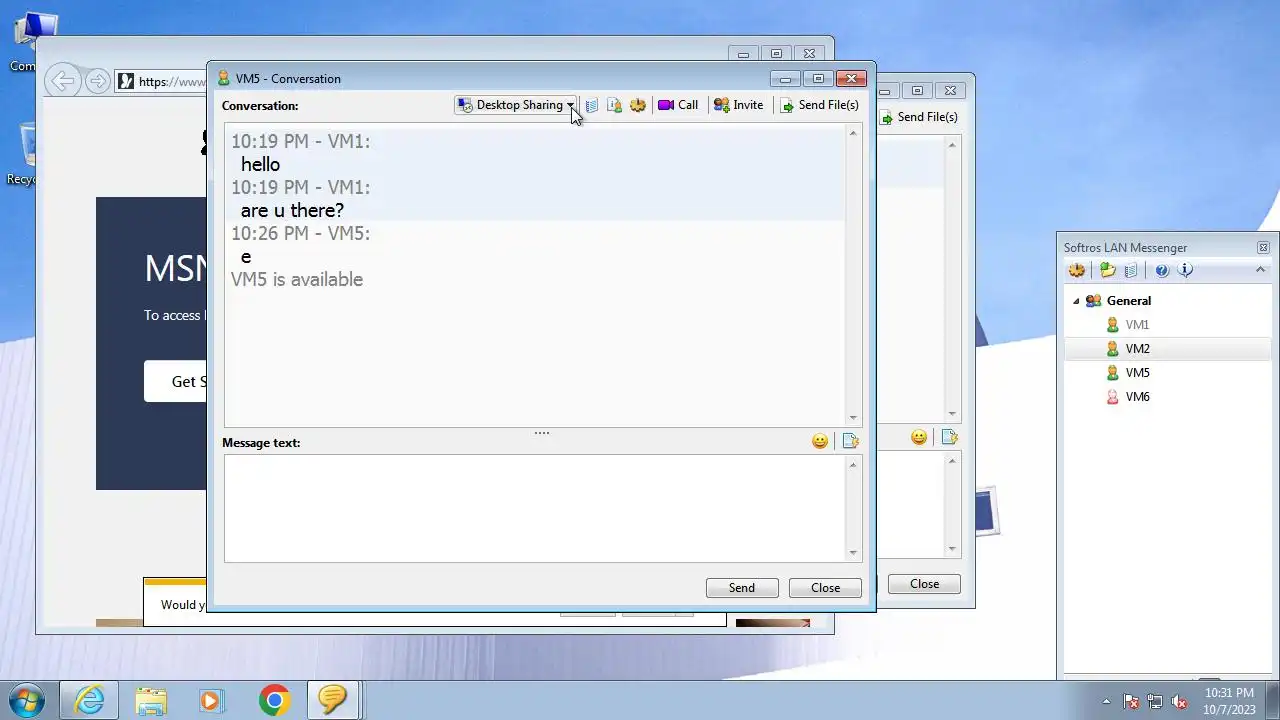Open Windows Start menu
Image resolution: width=1280 pixels, height=720 pixels.
pos(27,700)
